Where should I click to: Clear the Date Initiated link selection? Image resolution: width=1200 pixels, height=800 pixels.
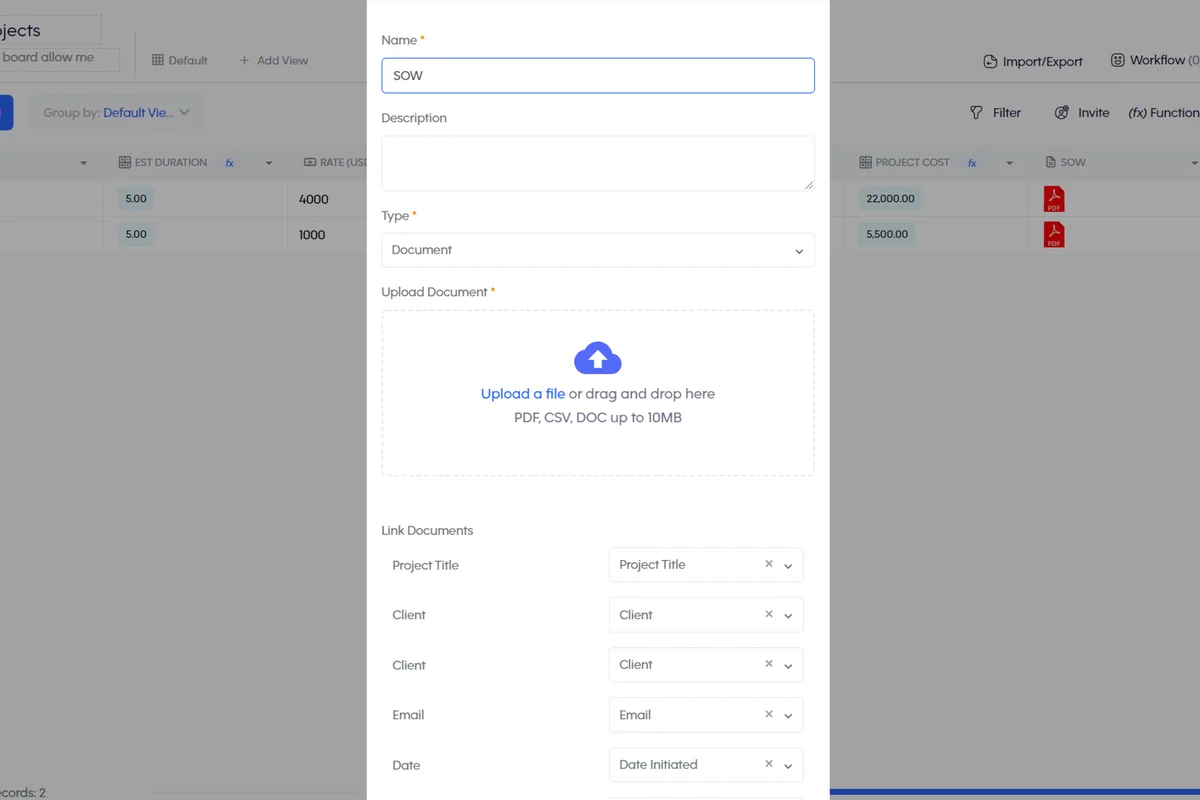pyautogui.click(x=769, y=764)
